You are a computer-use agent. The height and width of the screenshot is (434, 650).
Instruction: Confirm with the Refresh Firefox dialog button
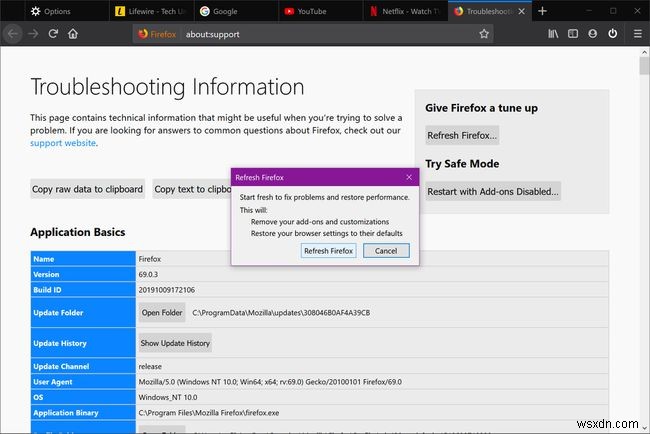328,251
